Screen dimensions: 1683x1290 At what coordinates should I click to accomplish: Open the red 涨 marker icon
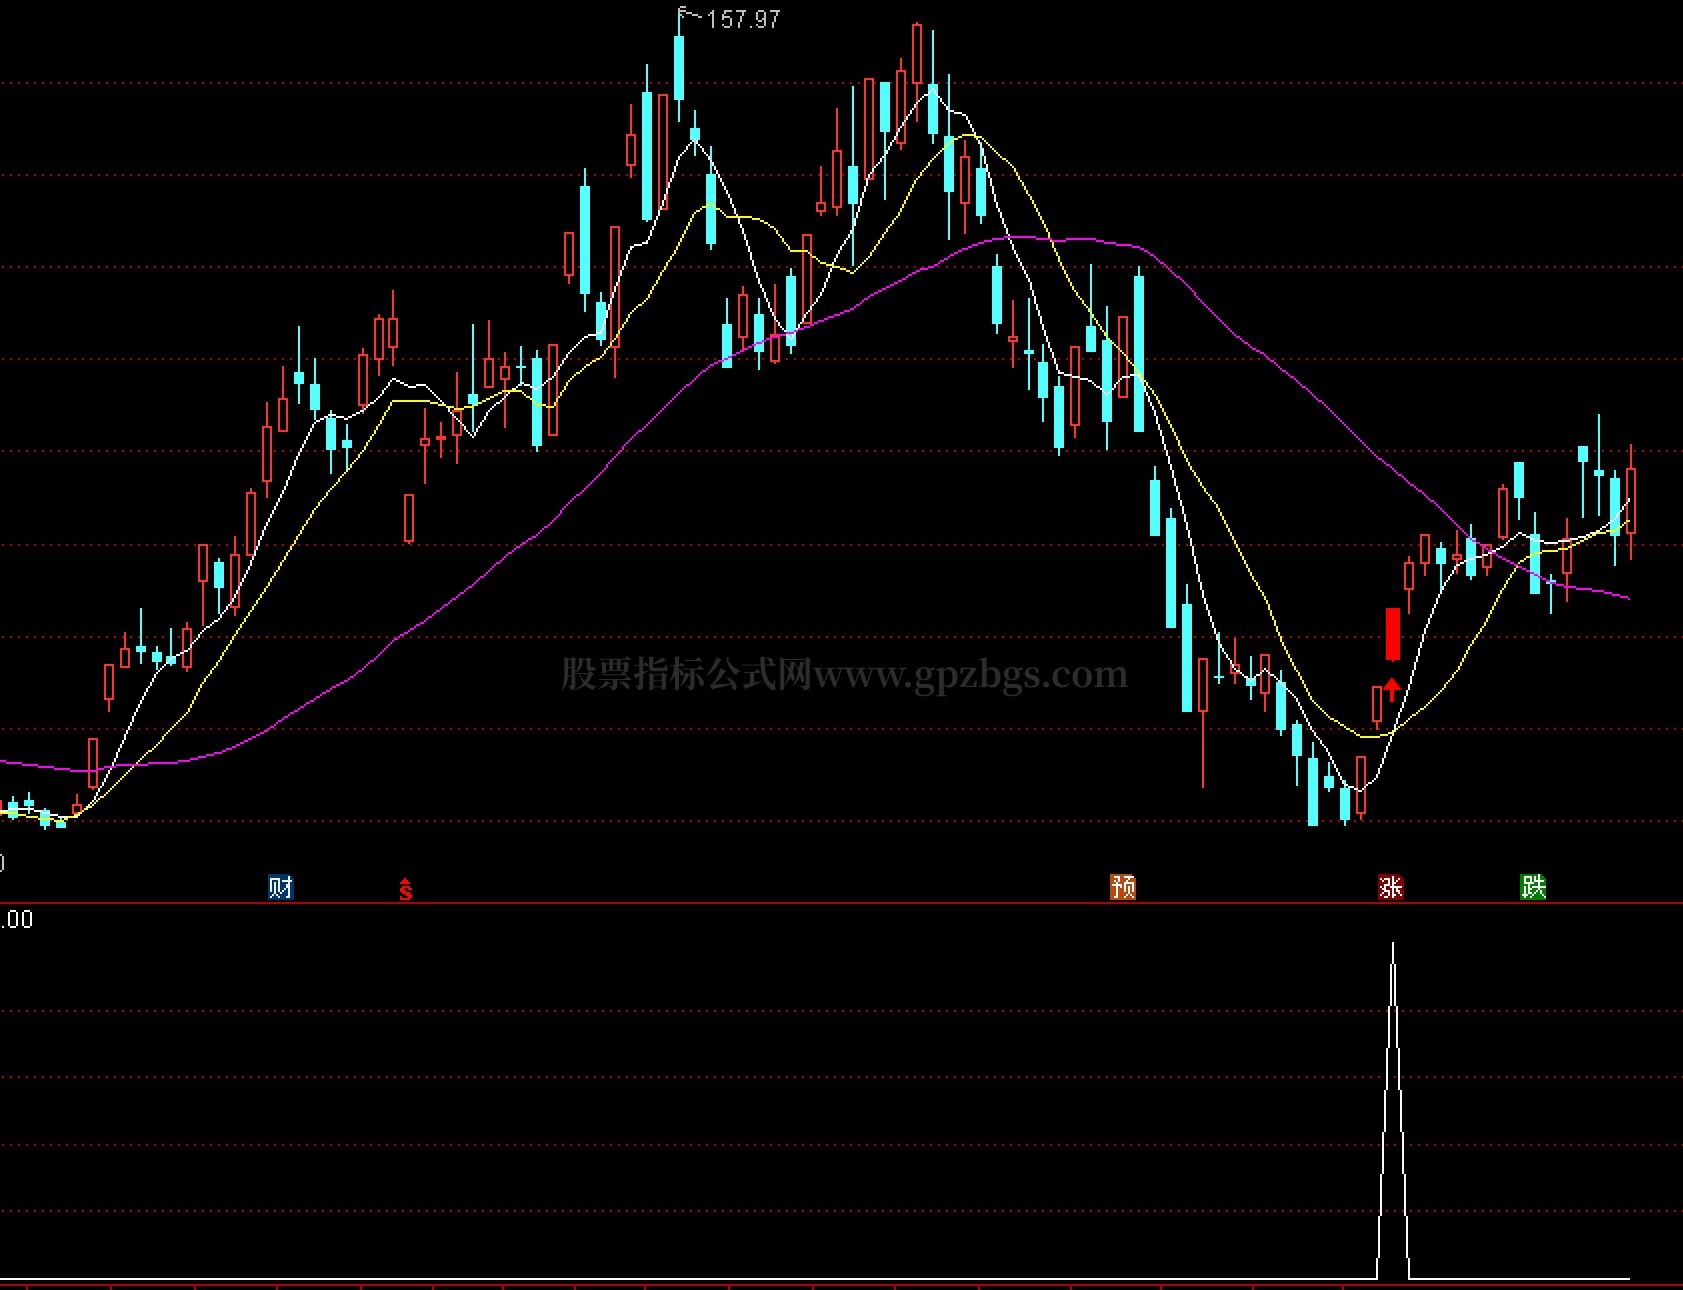pos(1391,887)
